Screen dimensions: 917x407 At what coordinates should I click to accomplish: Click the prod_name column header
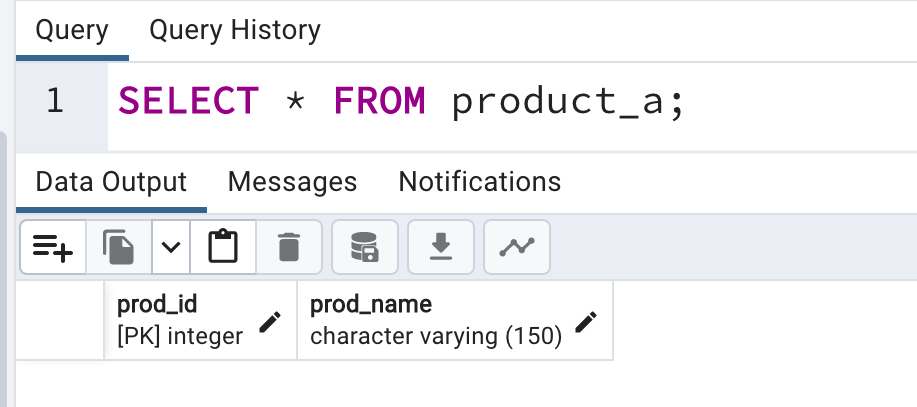pyautogui.click(x=455, y=320)
